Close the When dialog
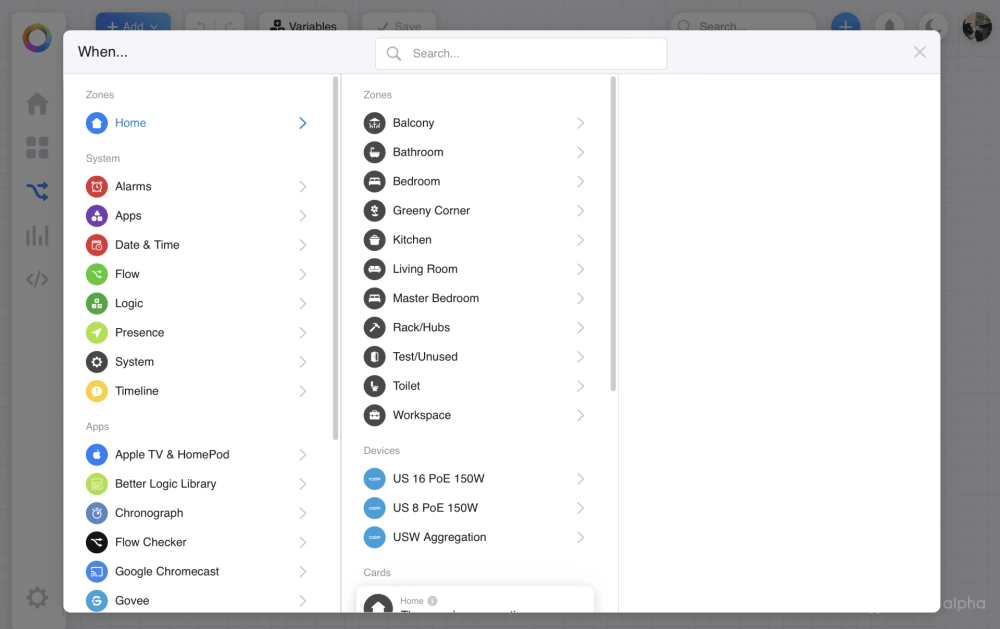 tap(919, 52)
